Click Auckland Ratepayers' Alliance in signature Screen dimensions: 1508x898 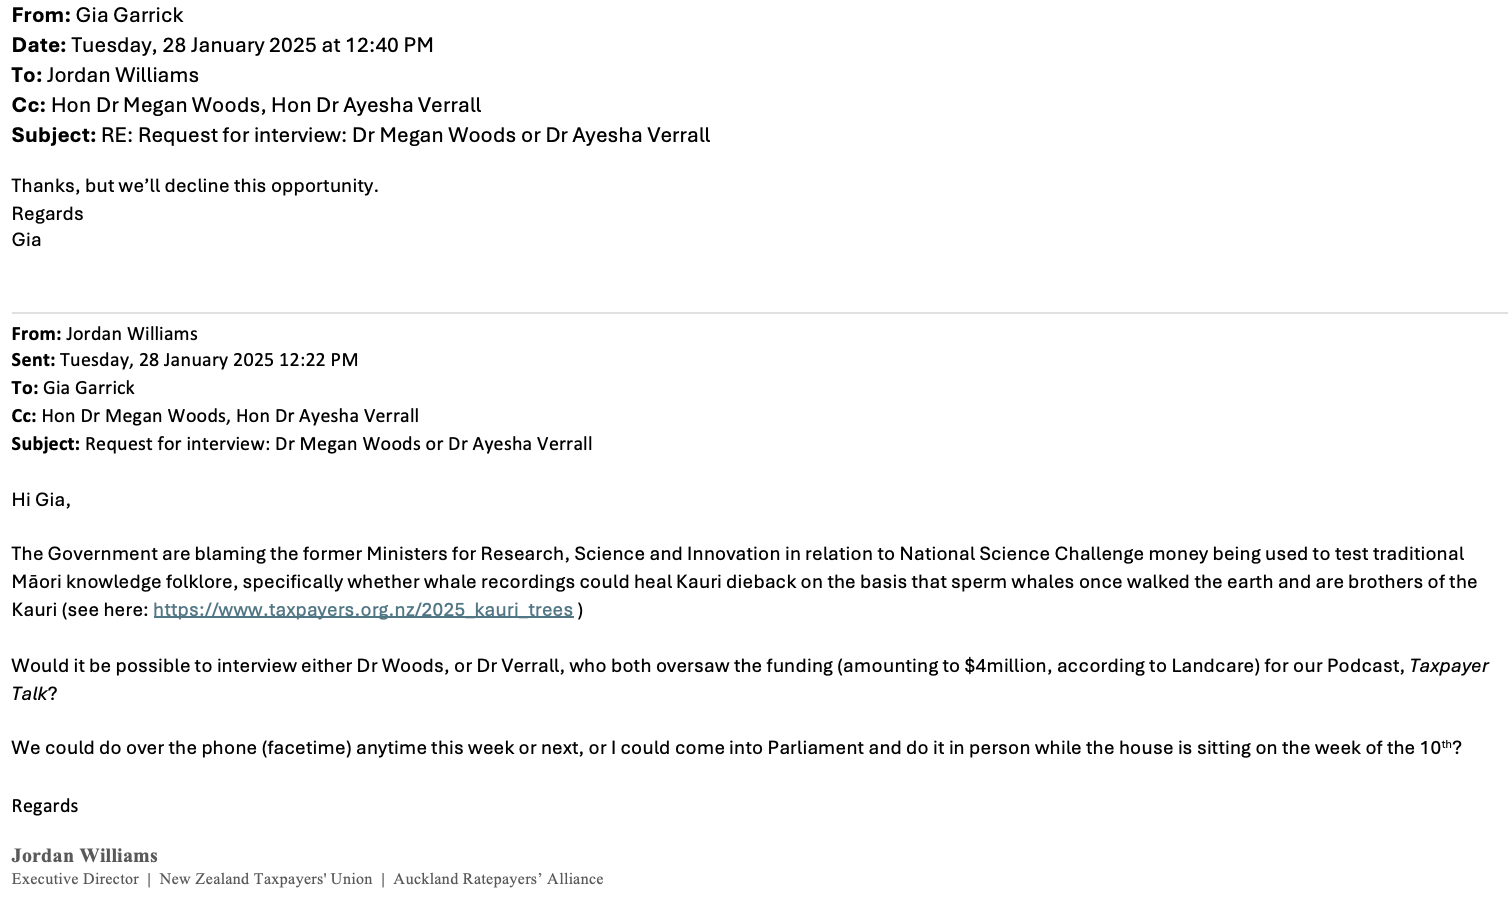click(498, 879)
